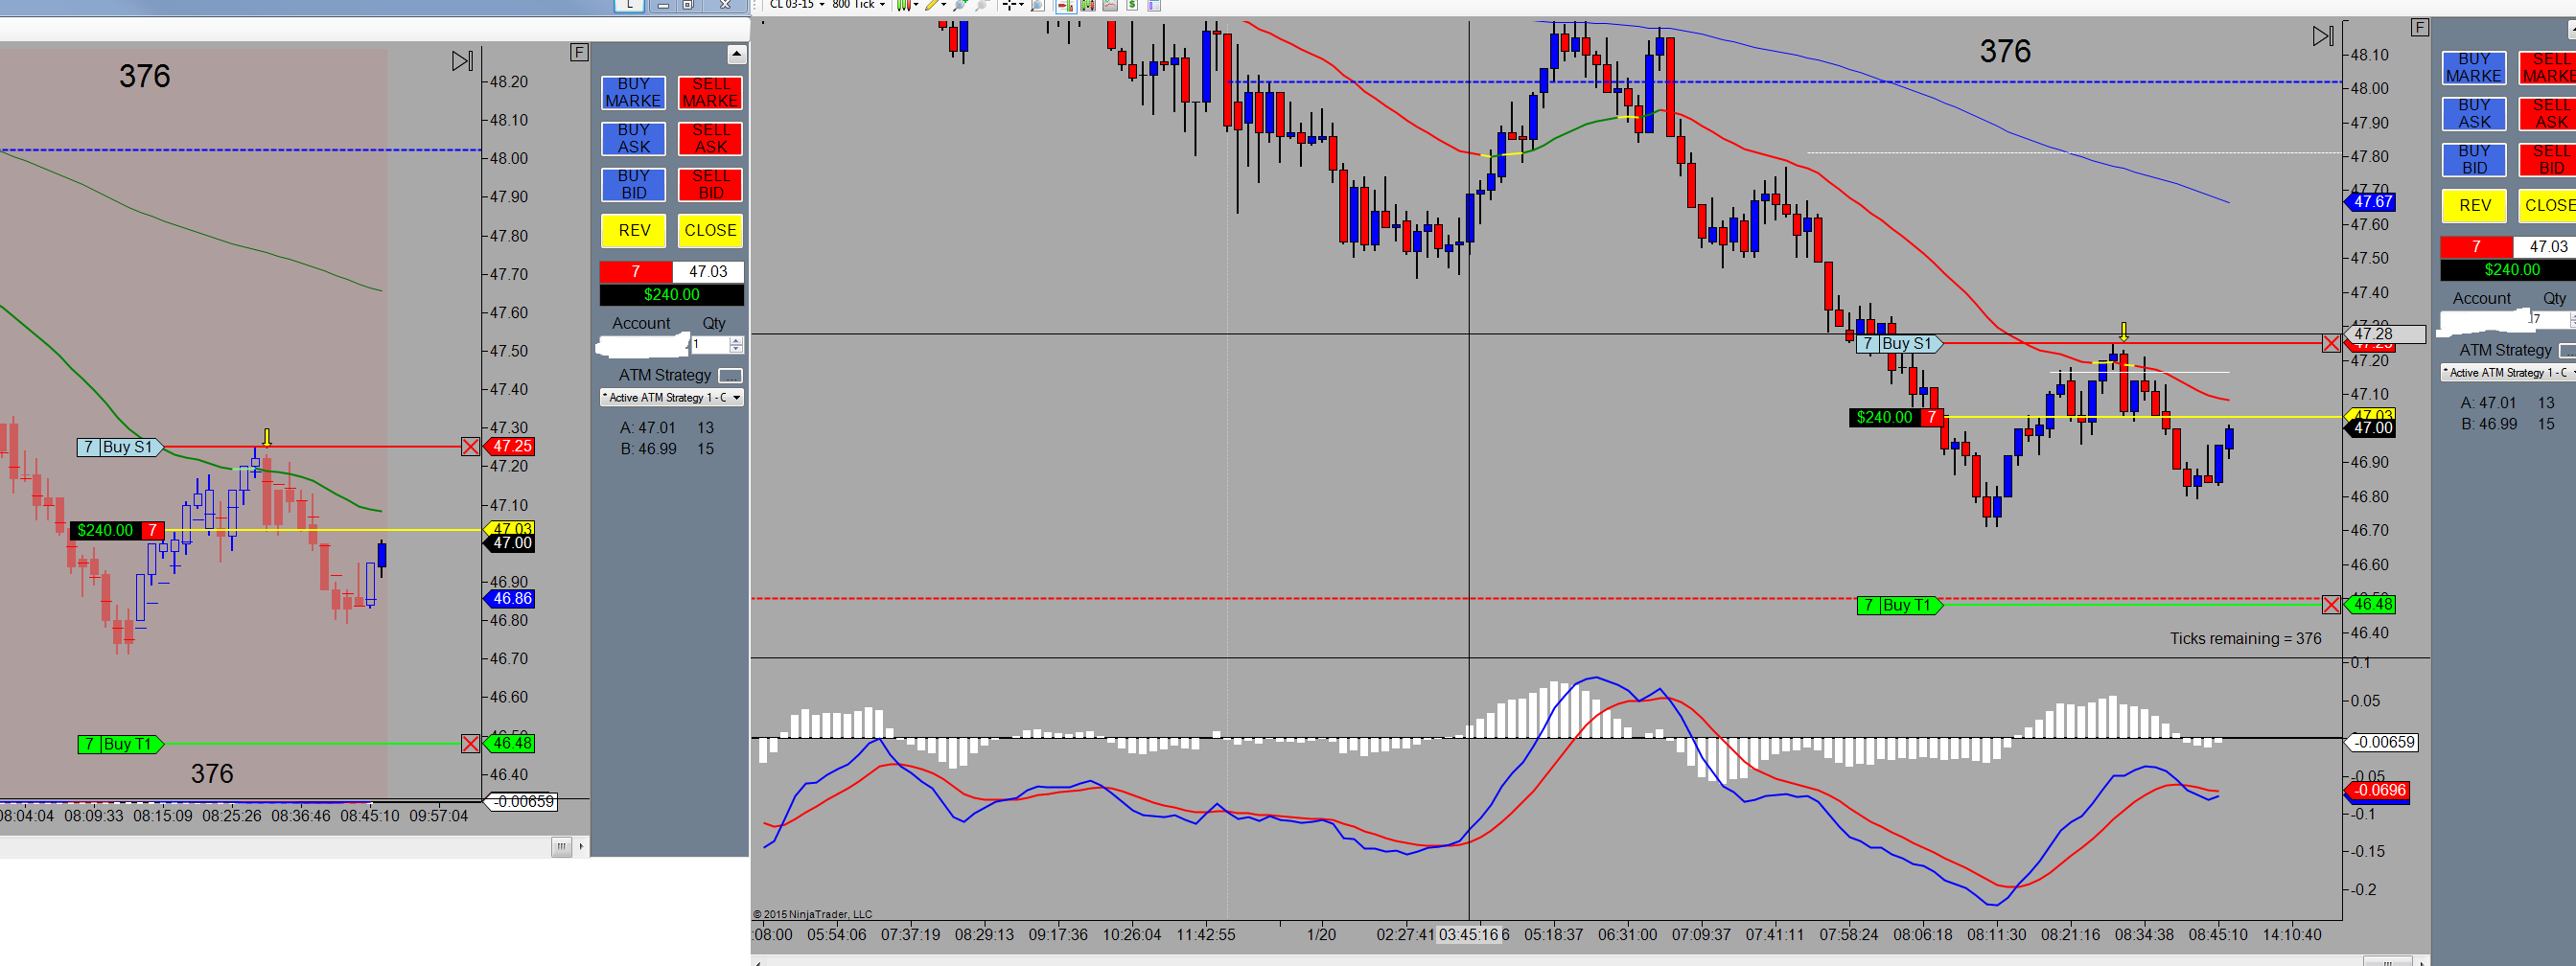This screenshot has width=2576, height=966.
Task: Click the green dollar sign Strategies icon
Action: click(x=1132, y=4)
